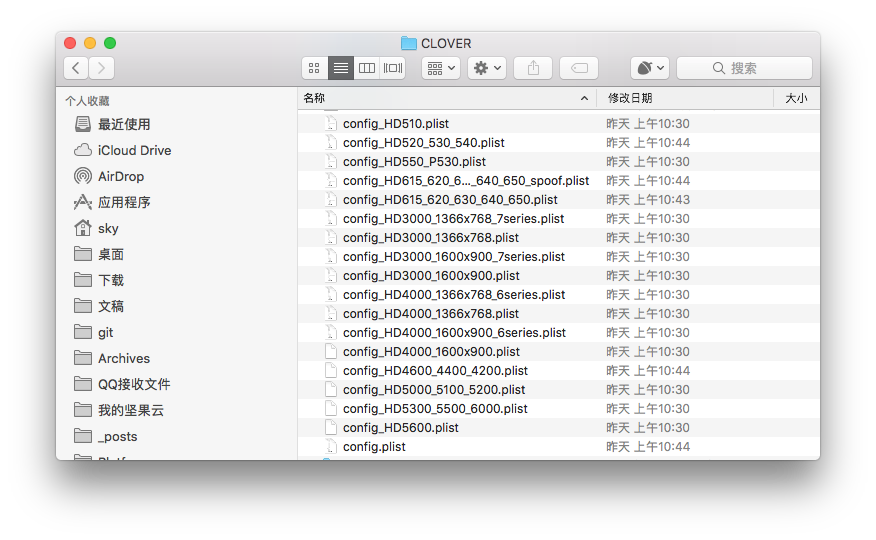Image resolution: width=876 pixels, height=540 pixels.
Task: Switch to column view
Action: tap(366, 68)
